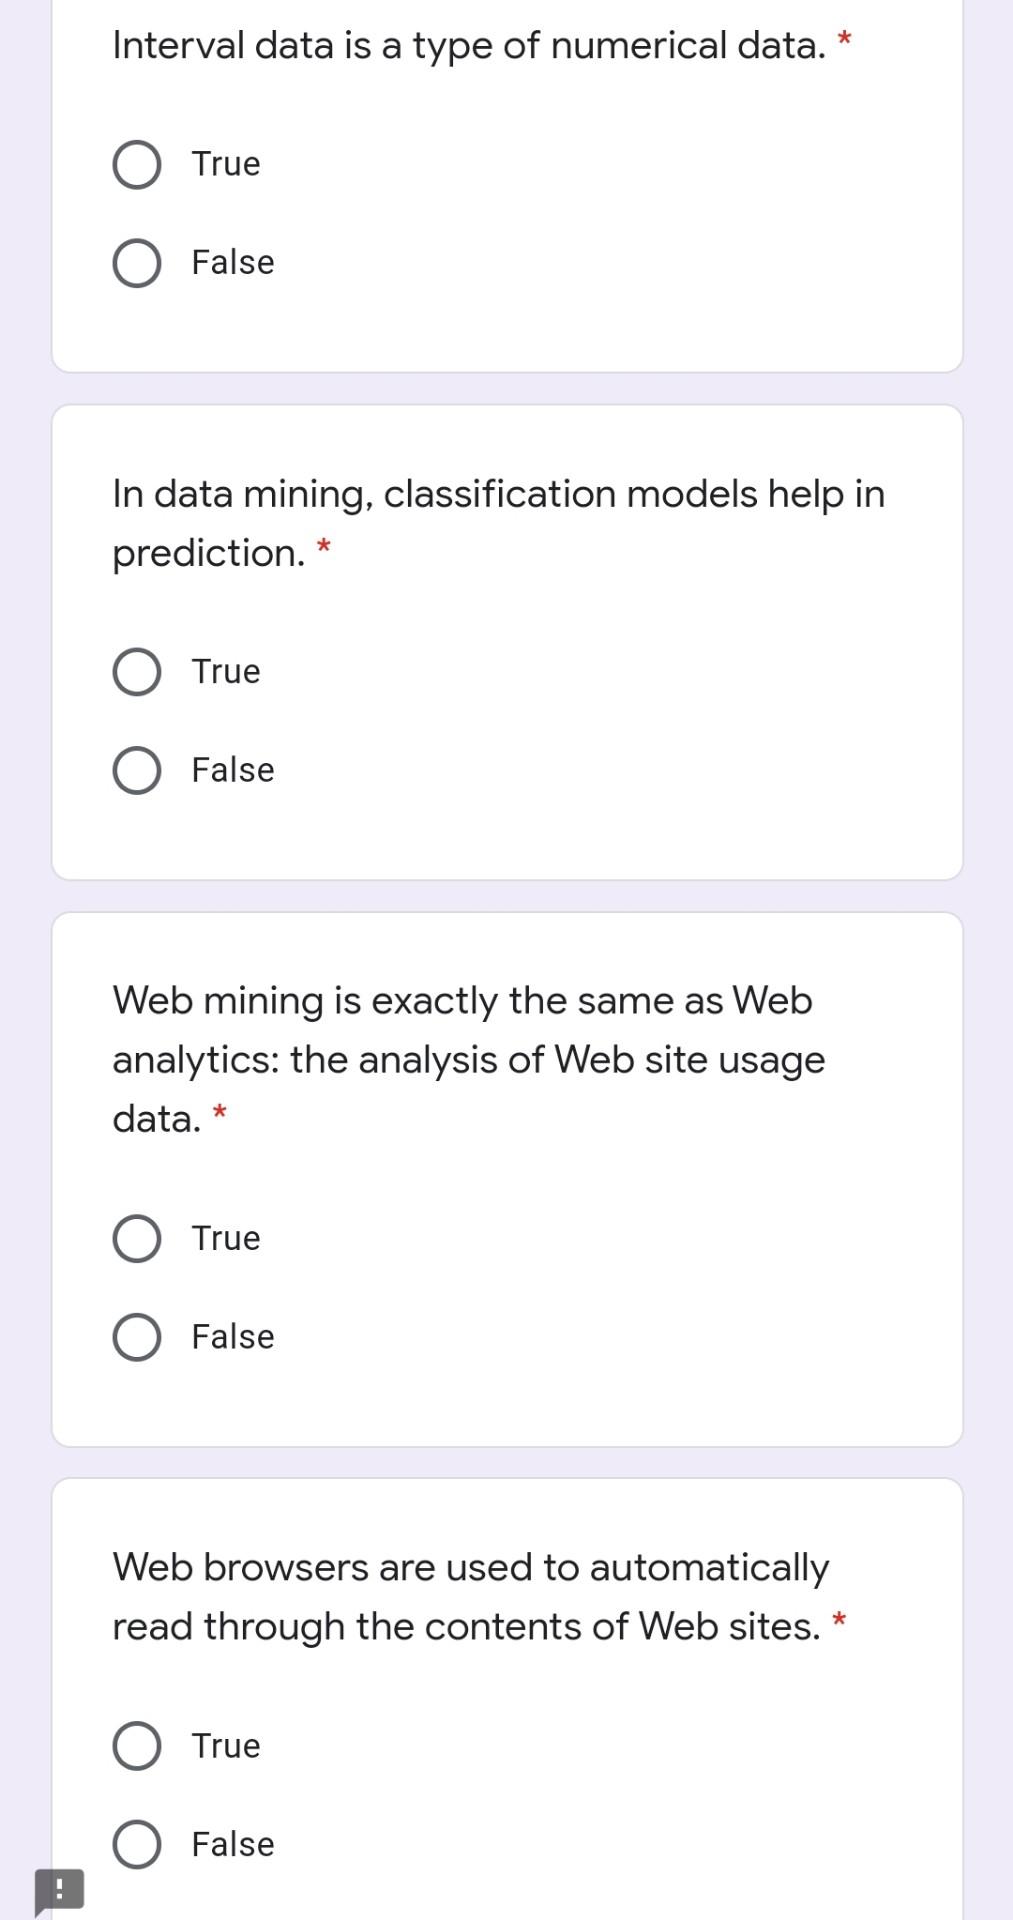The image size is (1013, 1920).
Task: Select True for web browsers question
Action: point(138,1746)
